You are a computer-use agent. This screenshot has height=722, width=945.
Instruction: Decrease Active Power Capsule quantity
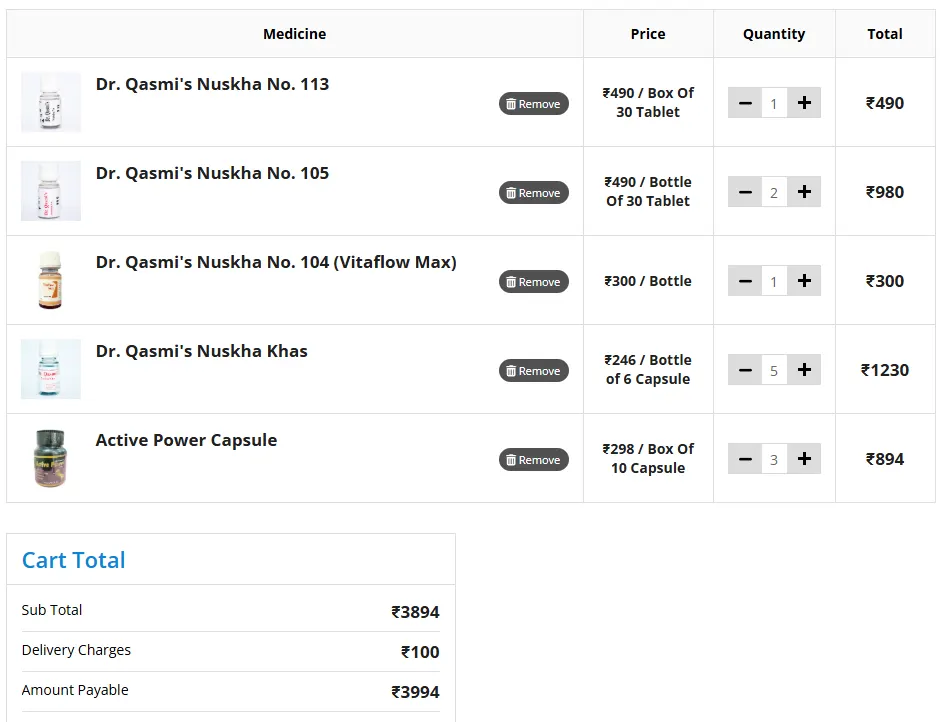tap(745, 459)
